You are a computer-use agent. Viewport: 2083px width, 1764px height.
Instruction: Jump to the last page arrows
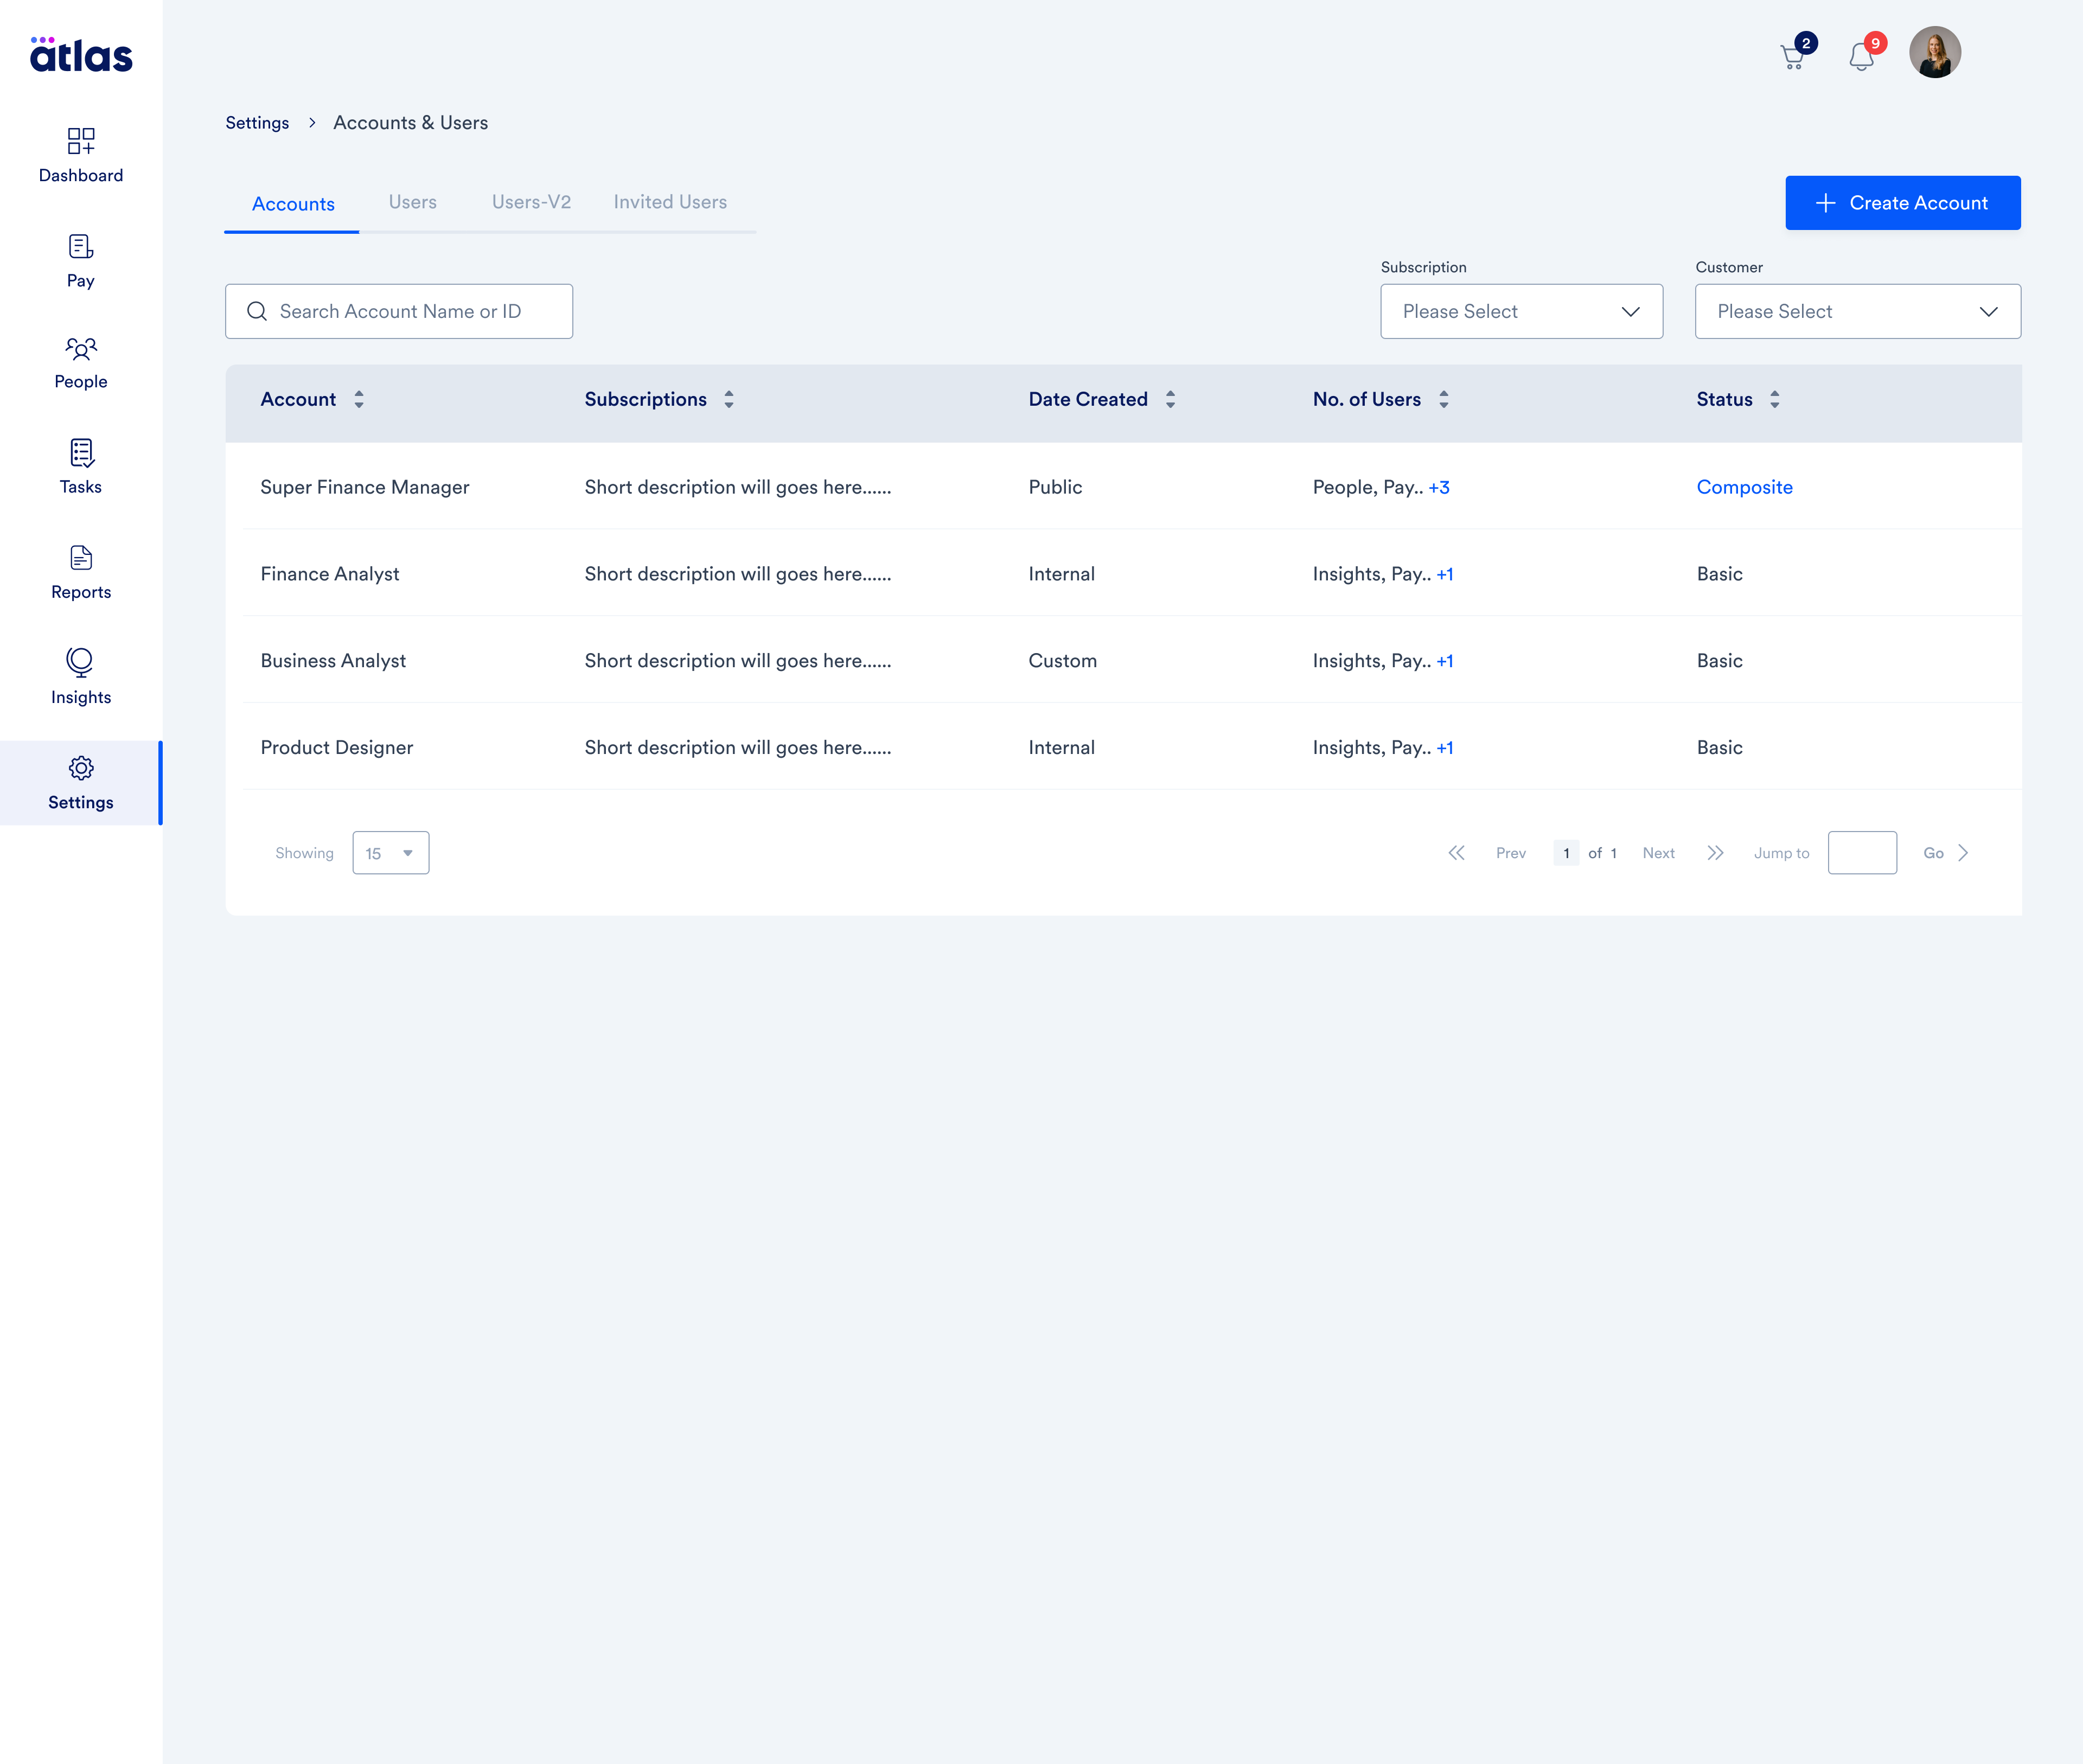tap(1715, 853)
